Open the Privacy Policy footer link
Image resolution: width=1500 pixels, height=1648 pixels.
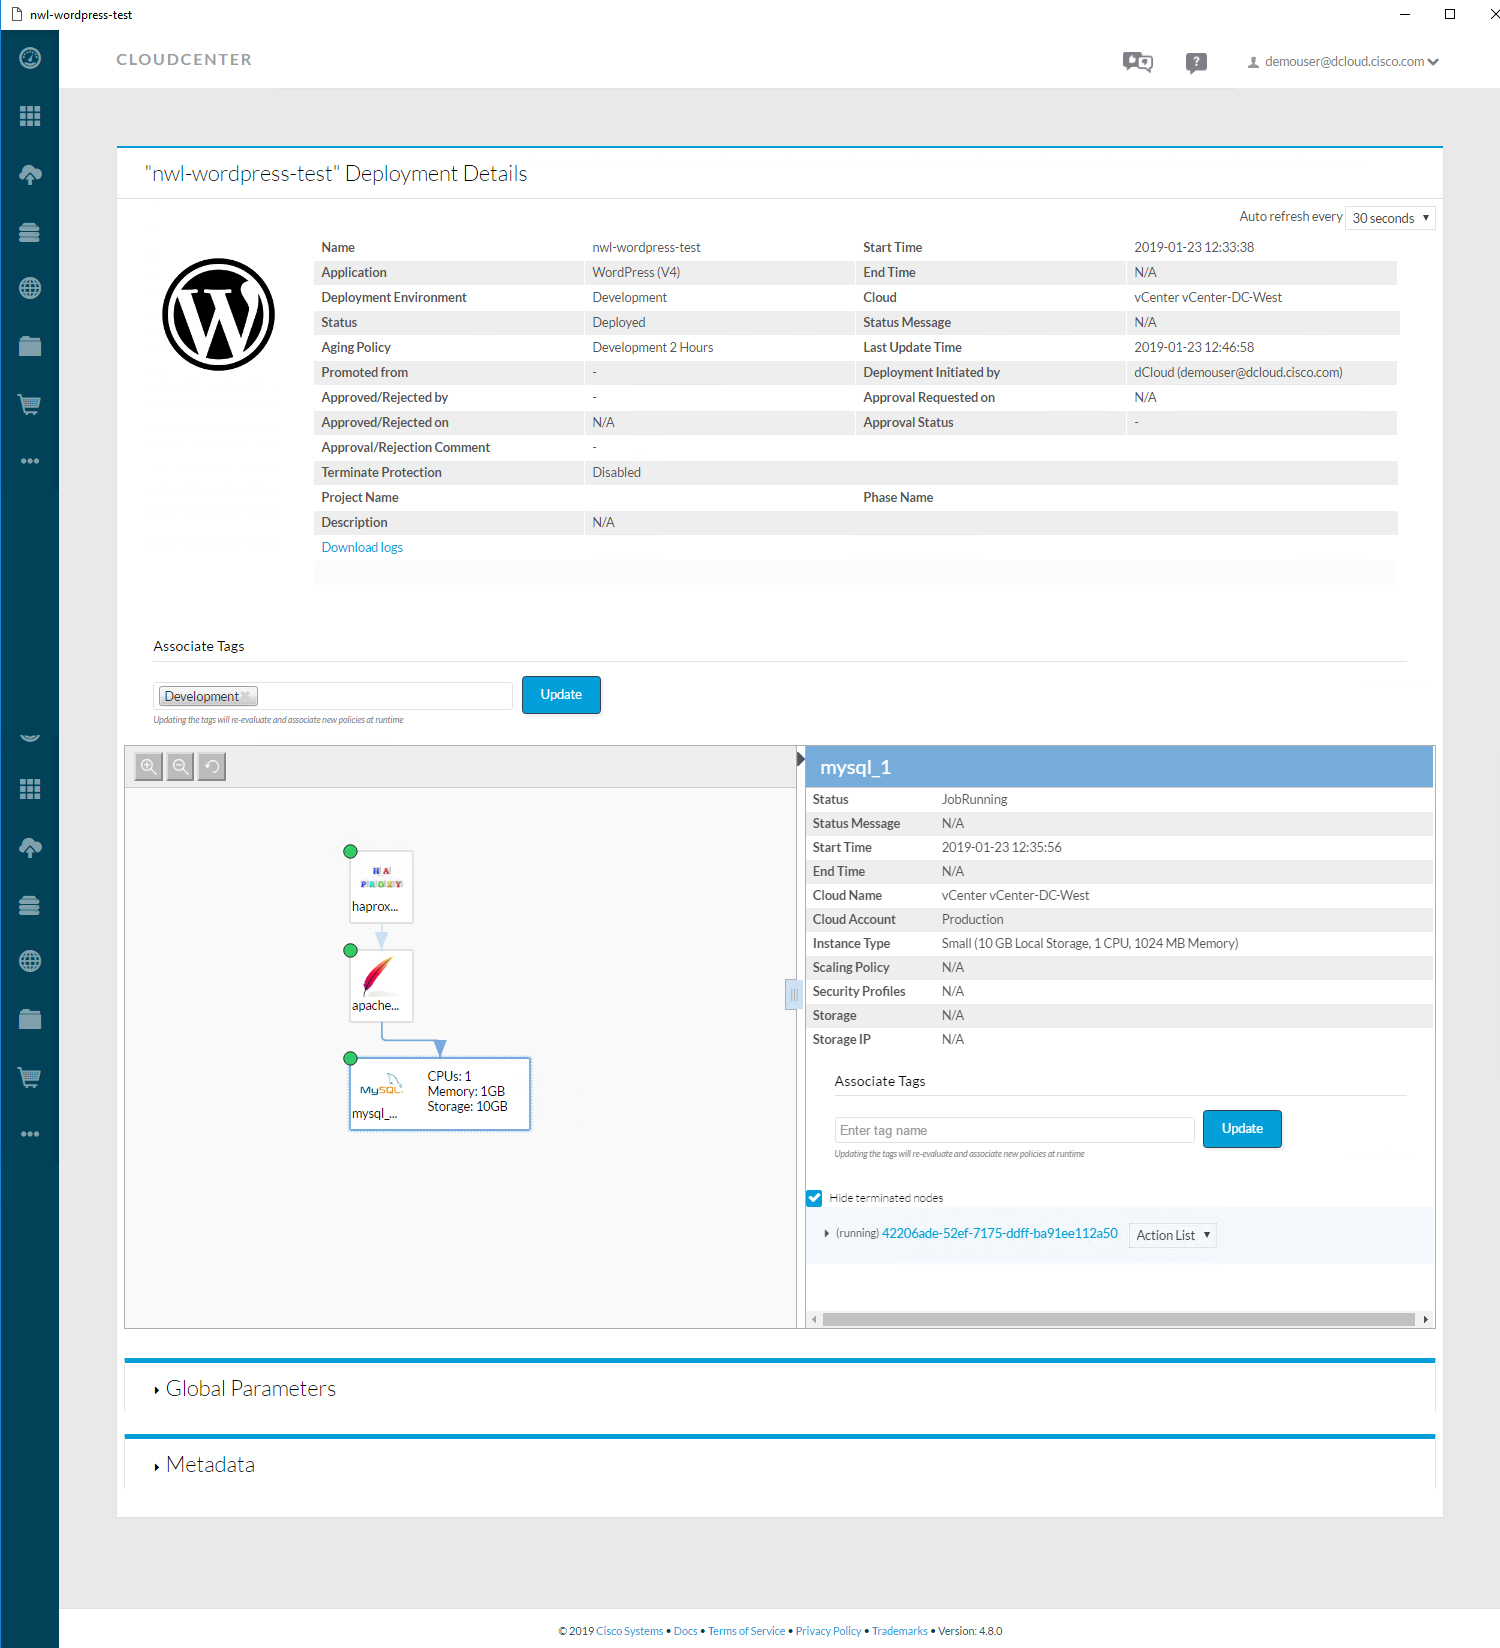(x=828, y=1631)
